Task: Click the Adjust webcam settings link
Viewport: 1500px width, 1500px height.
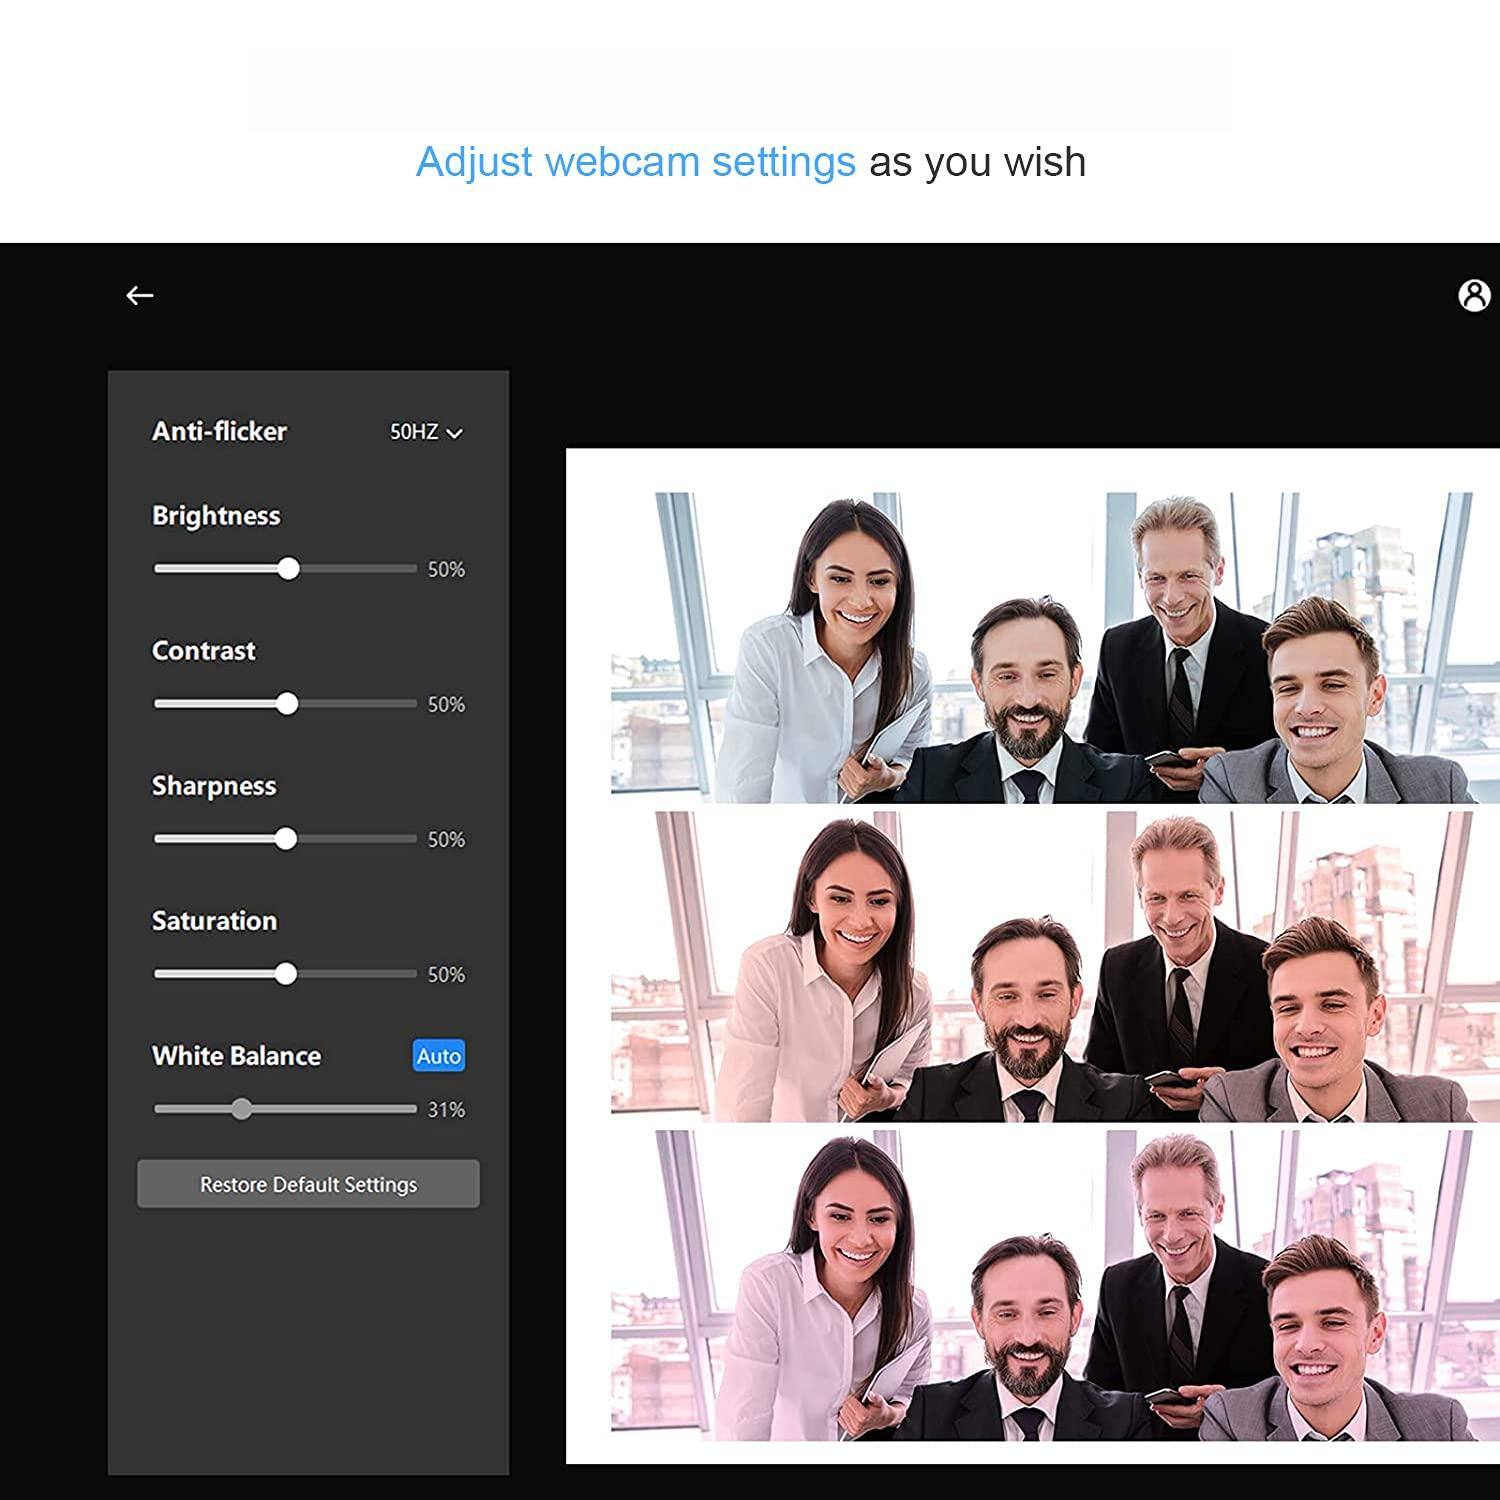Action: tap(637, 161)
